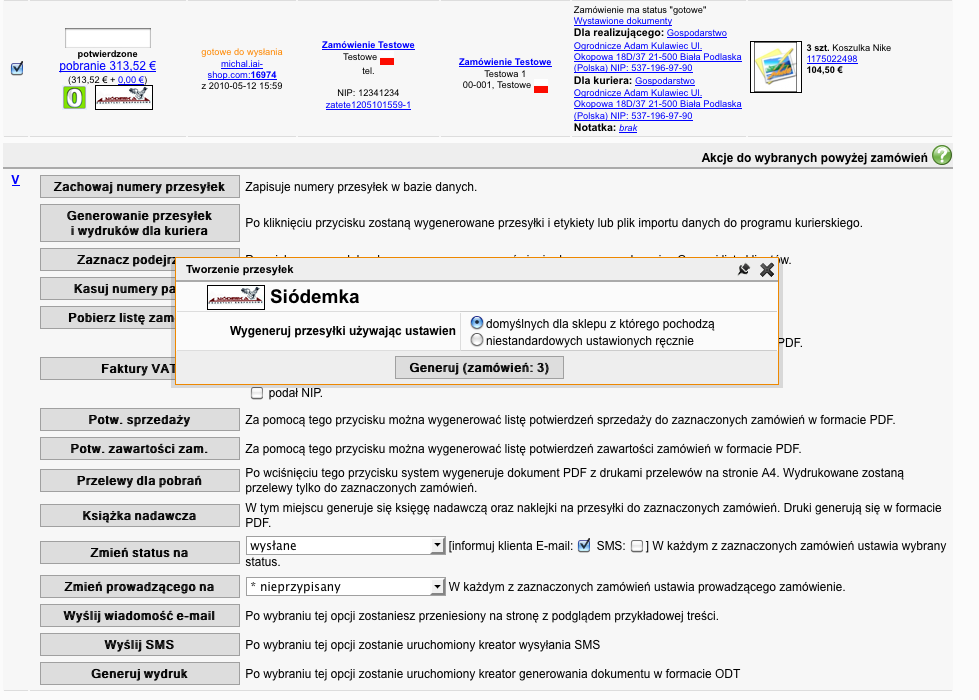Open 'Zamówienie Testowe' link above tel.
979x700 pixels.
pos(368,45)
